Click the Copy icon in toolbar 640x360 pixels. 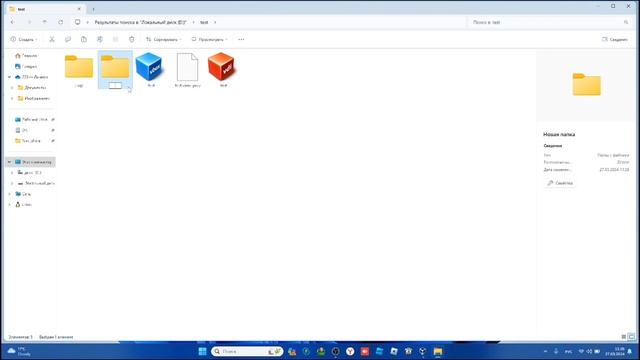coord(68,40)
